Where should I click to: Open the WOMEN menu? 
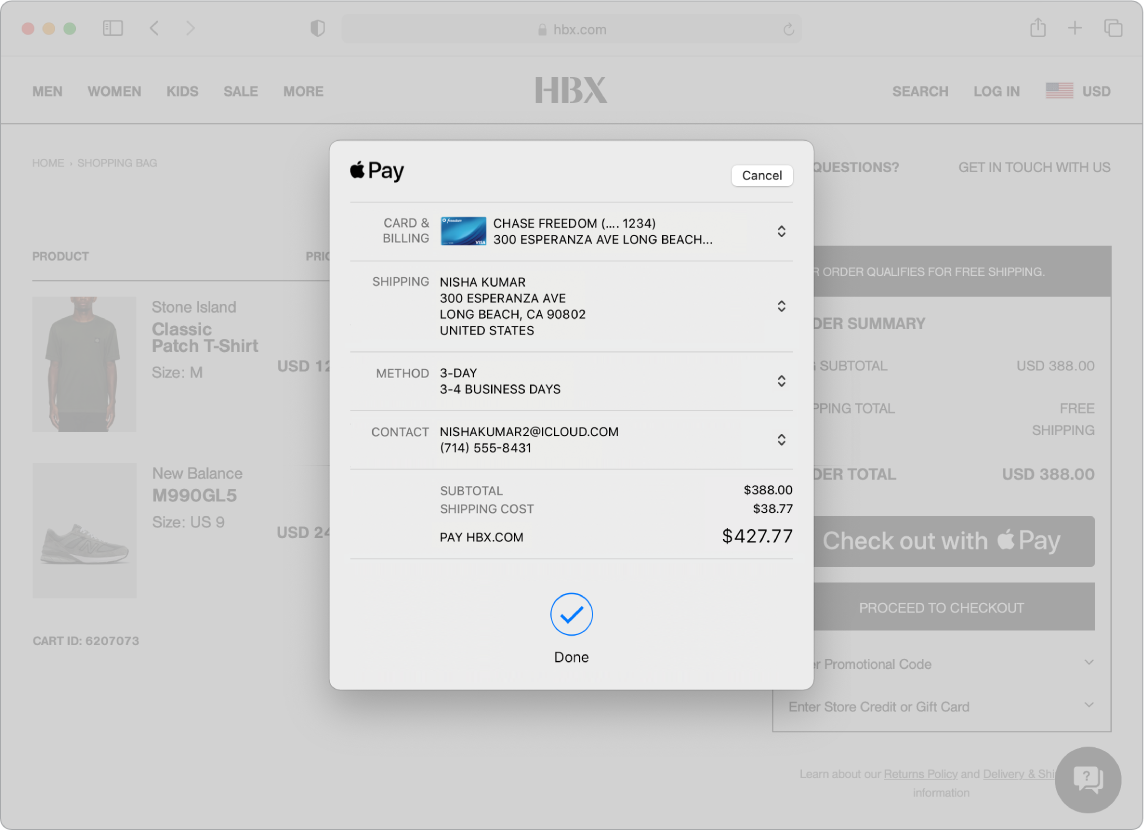point(114,91)
